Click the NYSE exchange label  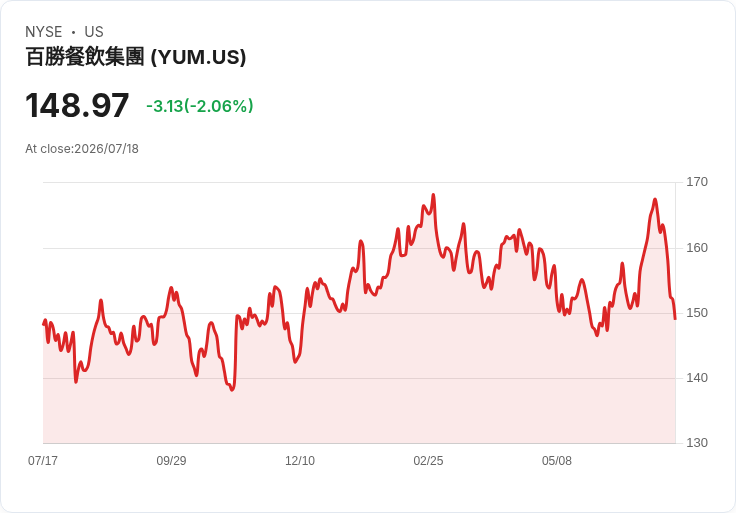[44, 32]
